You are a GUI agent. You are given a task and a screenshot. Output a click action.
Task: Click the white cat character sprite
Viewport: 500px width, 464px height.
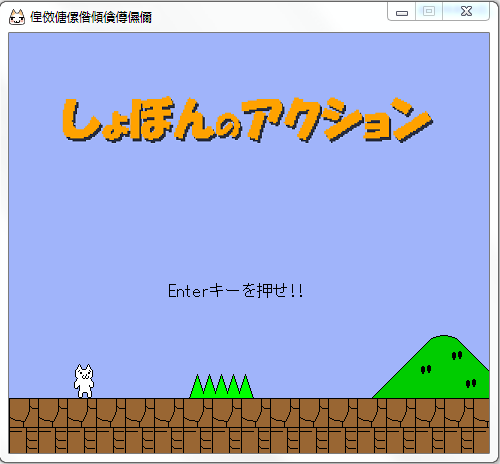coord(84,381)
